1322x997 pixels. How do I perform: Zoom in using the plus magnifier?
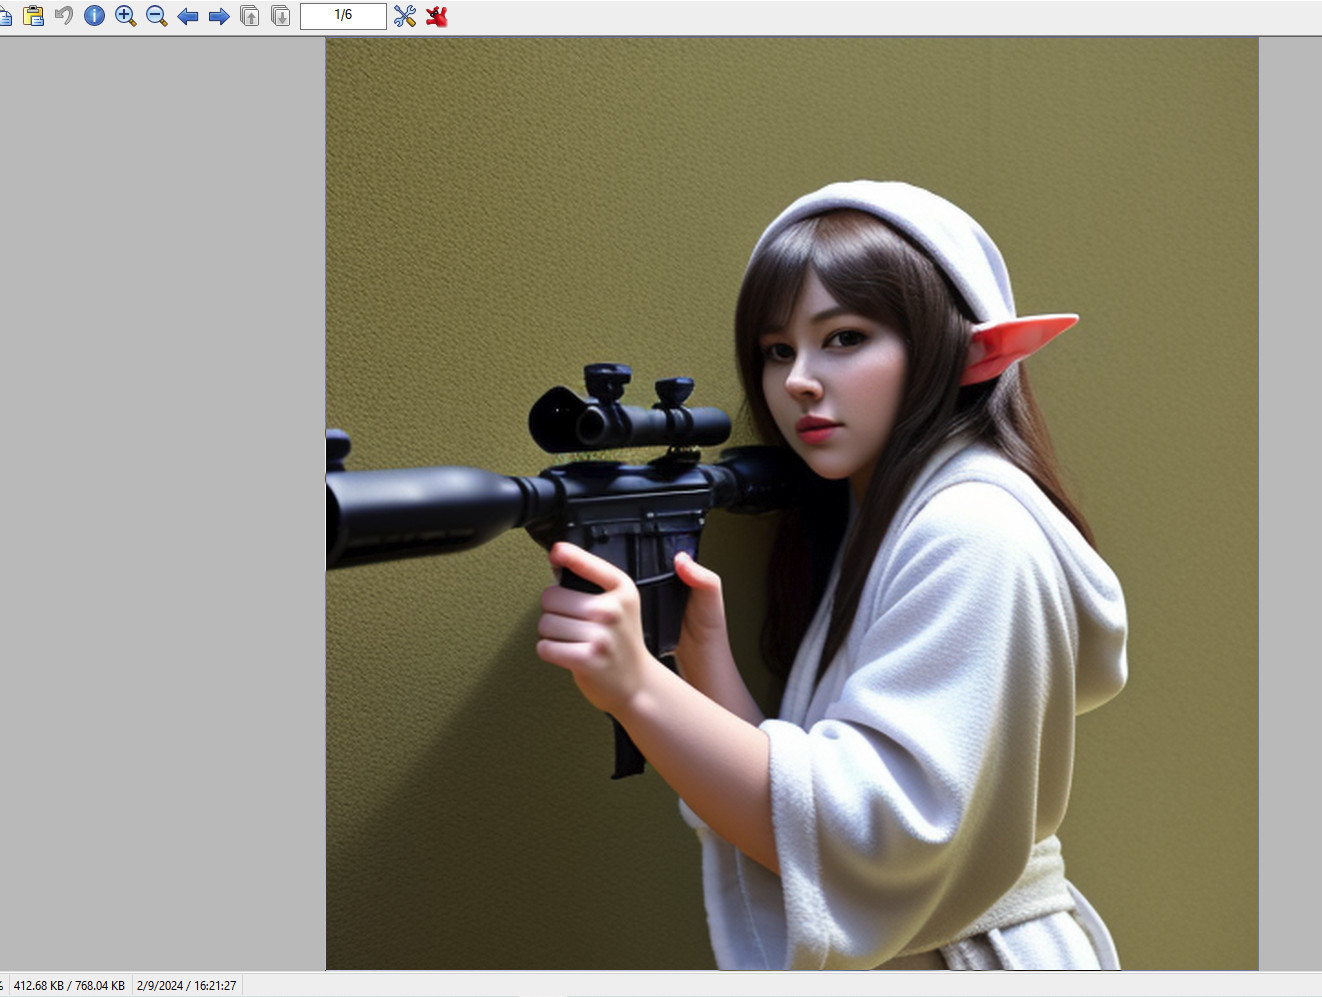coord(126,16)
